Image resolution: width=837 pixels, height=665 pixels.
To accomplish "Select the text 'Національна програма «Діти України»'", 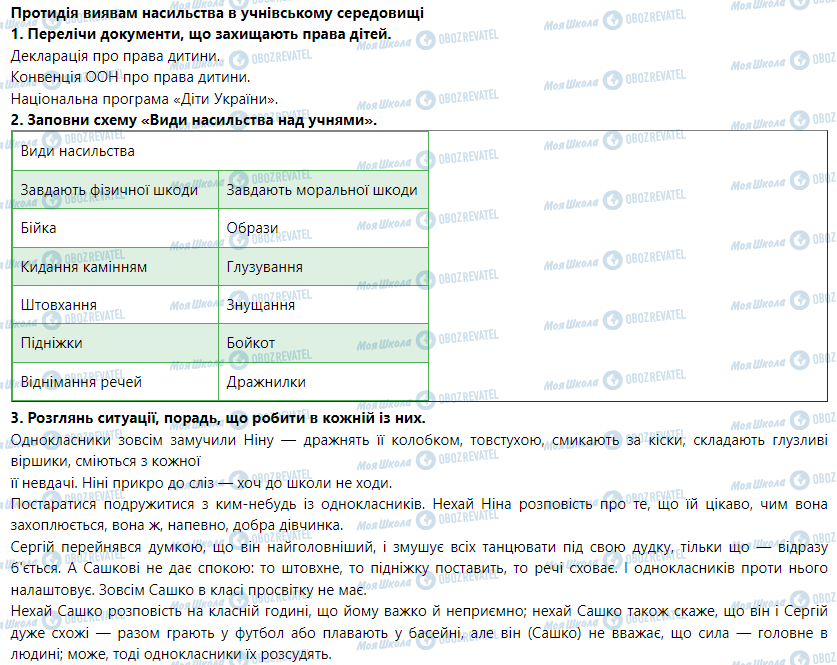I will (145, 98).
